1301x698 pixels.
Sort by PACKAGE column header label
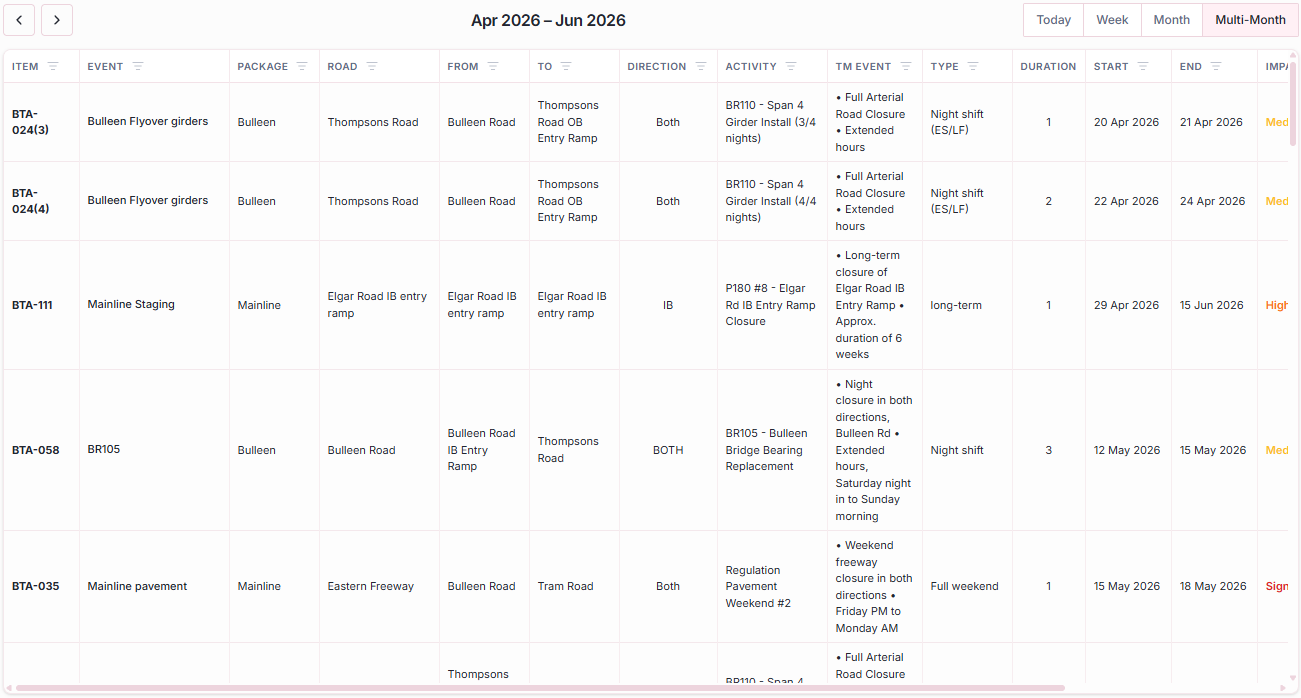tap(262, 66)
